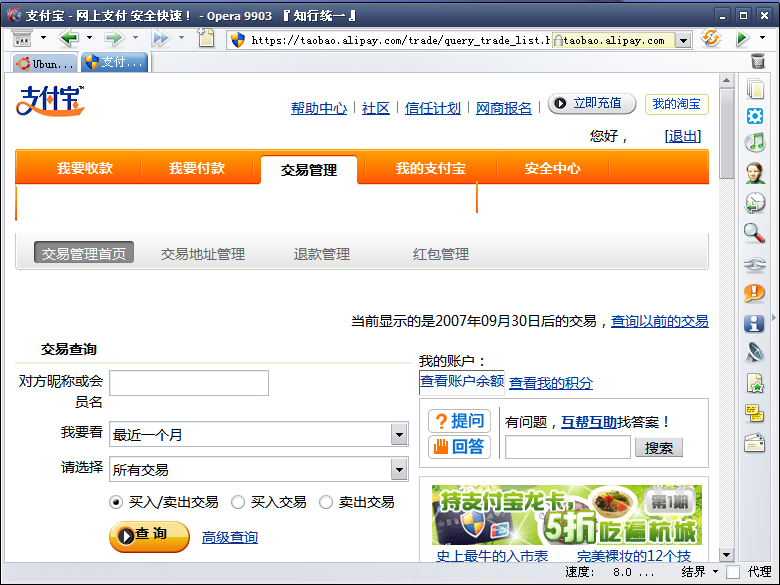This screenshot has width=780, height=585.
Task: Open the 我要看 最近一个月 dropdown
Action: tap(259, 434)
